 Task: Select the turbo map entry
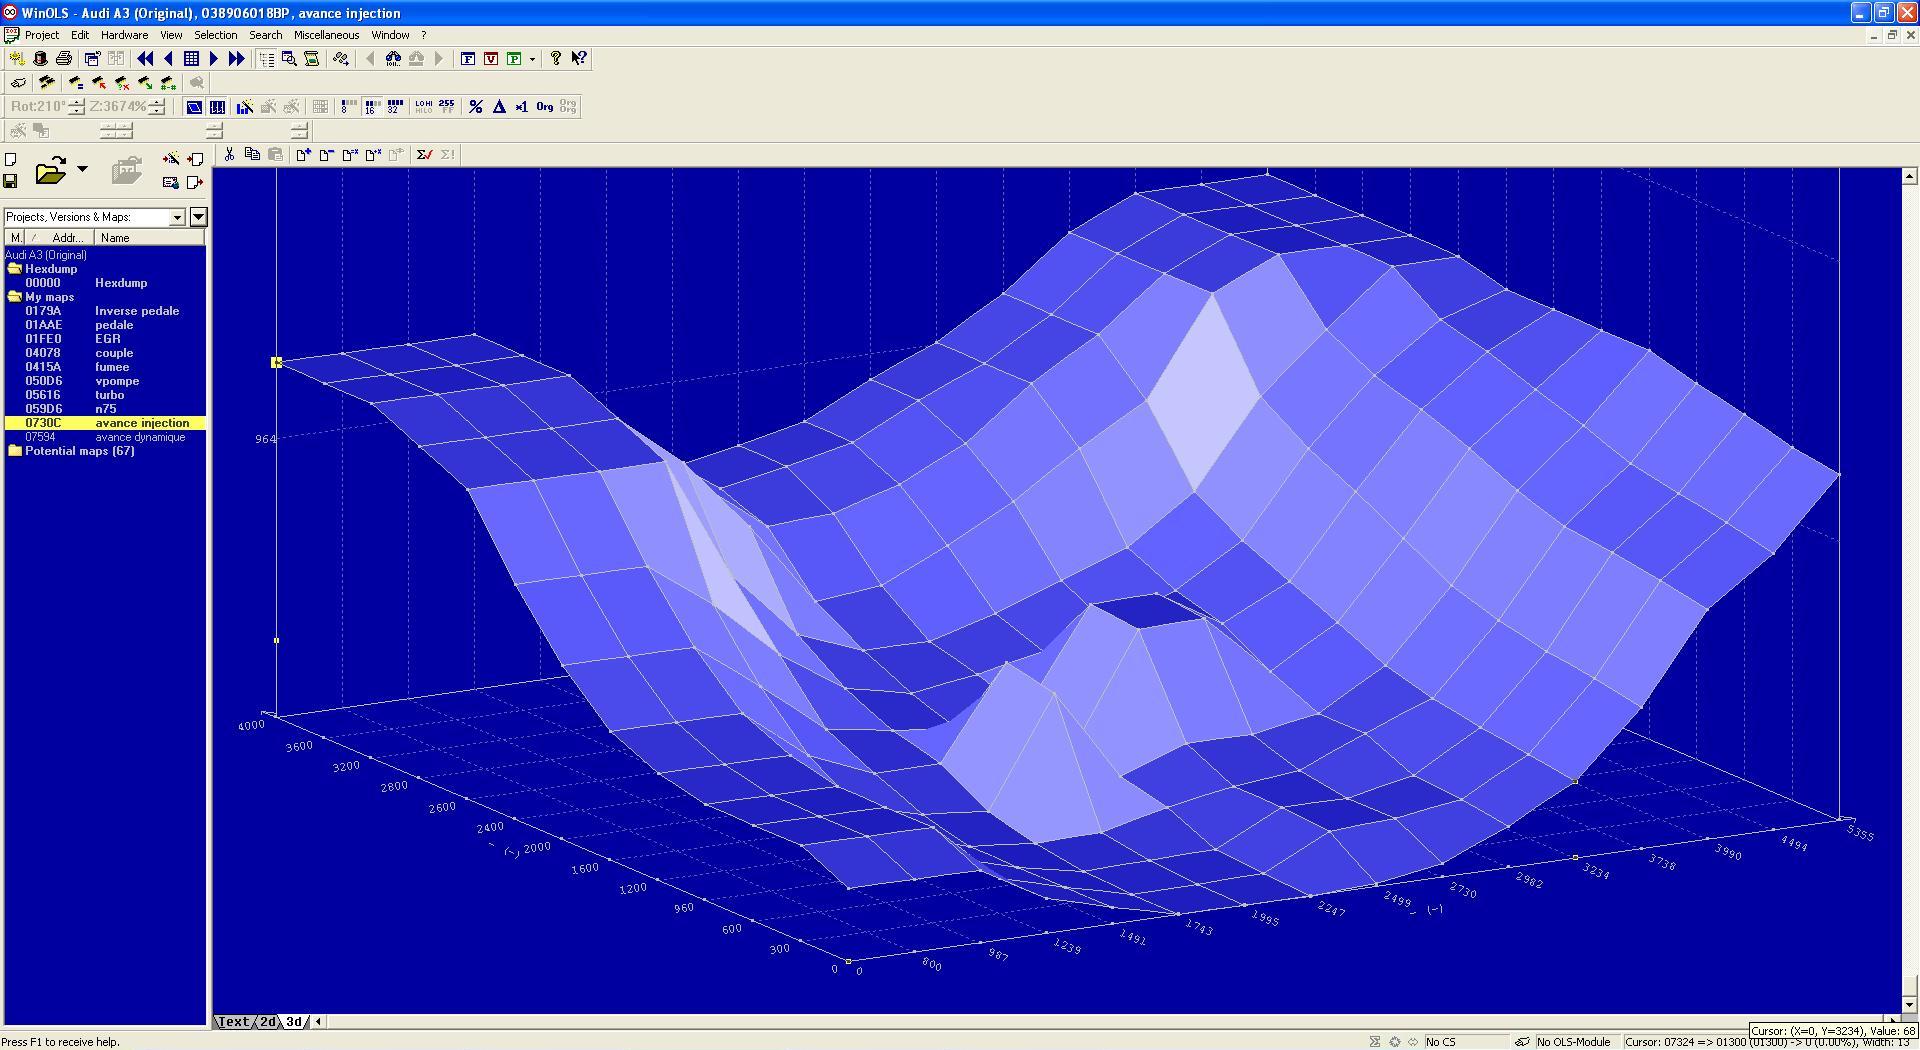[x=109, y=395]
